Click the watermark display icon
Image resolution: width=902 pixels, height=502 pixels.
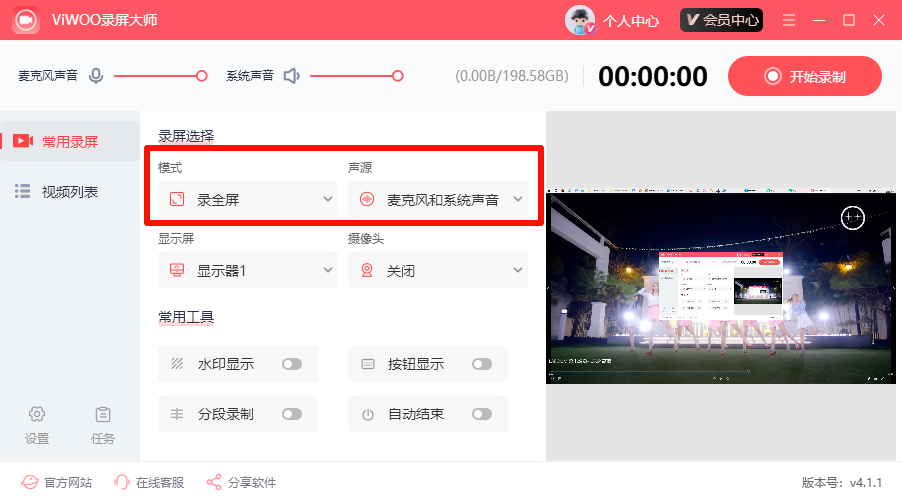pyautogui.click(x=177, y=363)
